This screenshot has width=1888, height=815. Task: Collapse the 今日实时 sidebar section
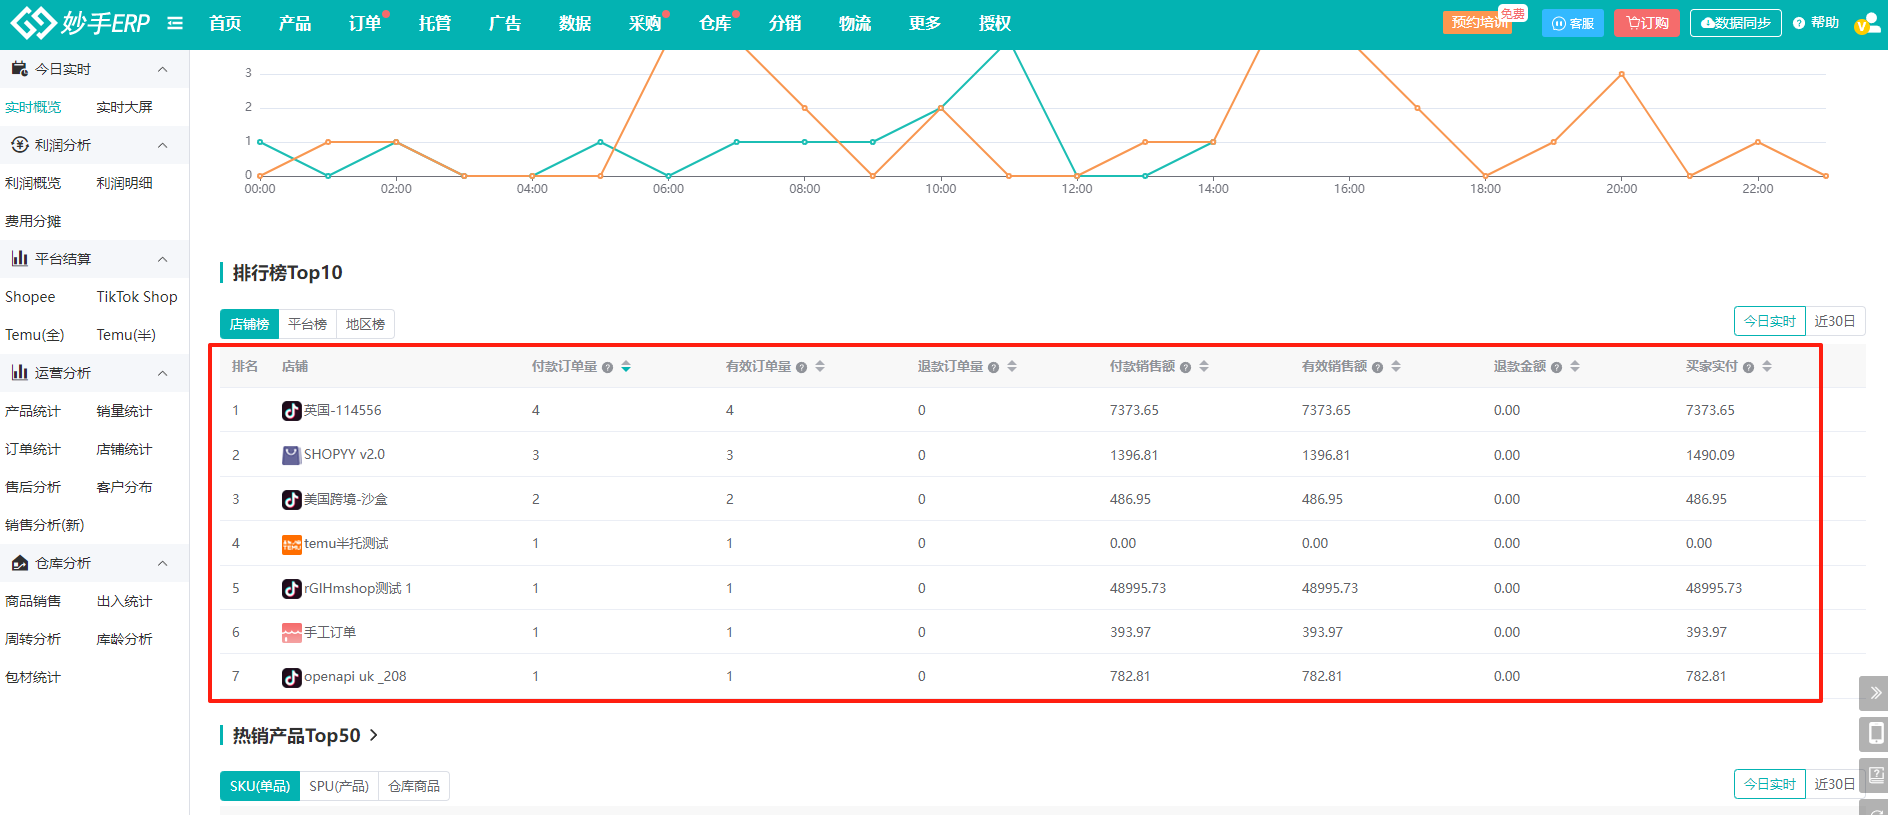(x=162, y=69)
